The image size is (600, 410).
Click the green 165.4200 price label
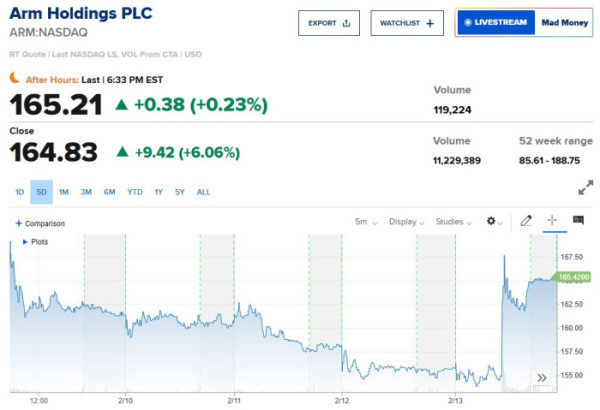tap(572, 277)
